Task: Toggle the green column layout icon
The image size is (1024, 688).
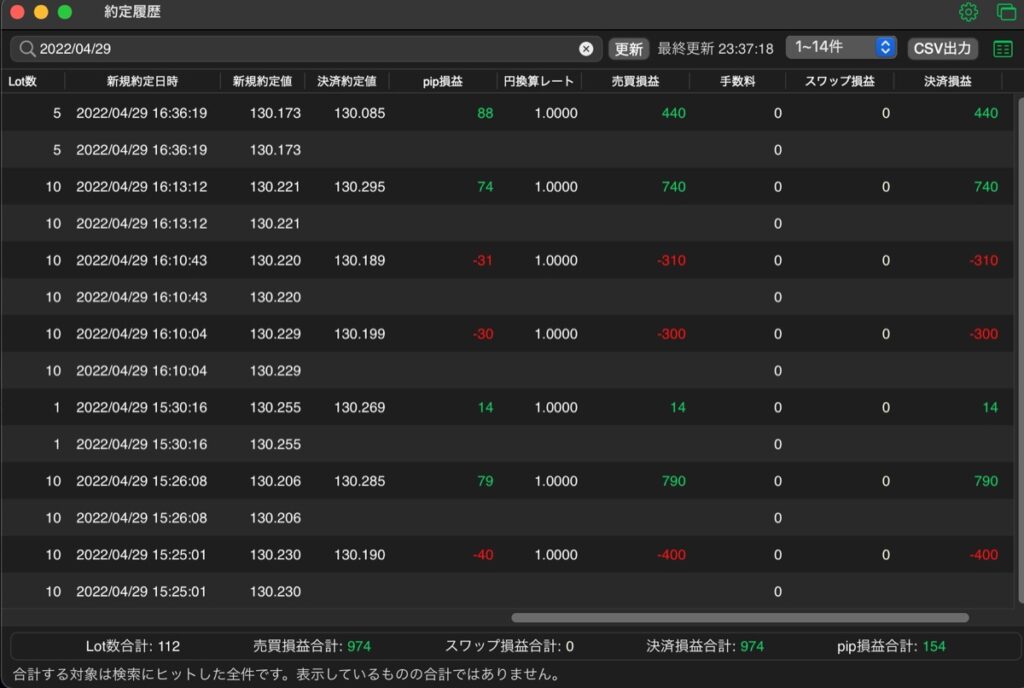Action: (x=1002, y=49)
